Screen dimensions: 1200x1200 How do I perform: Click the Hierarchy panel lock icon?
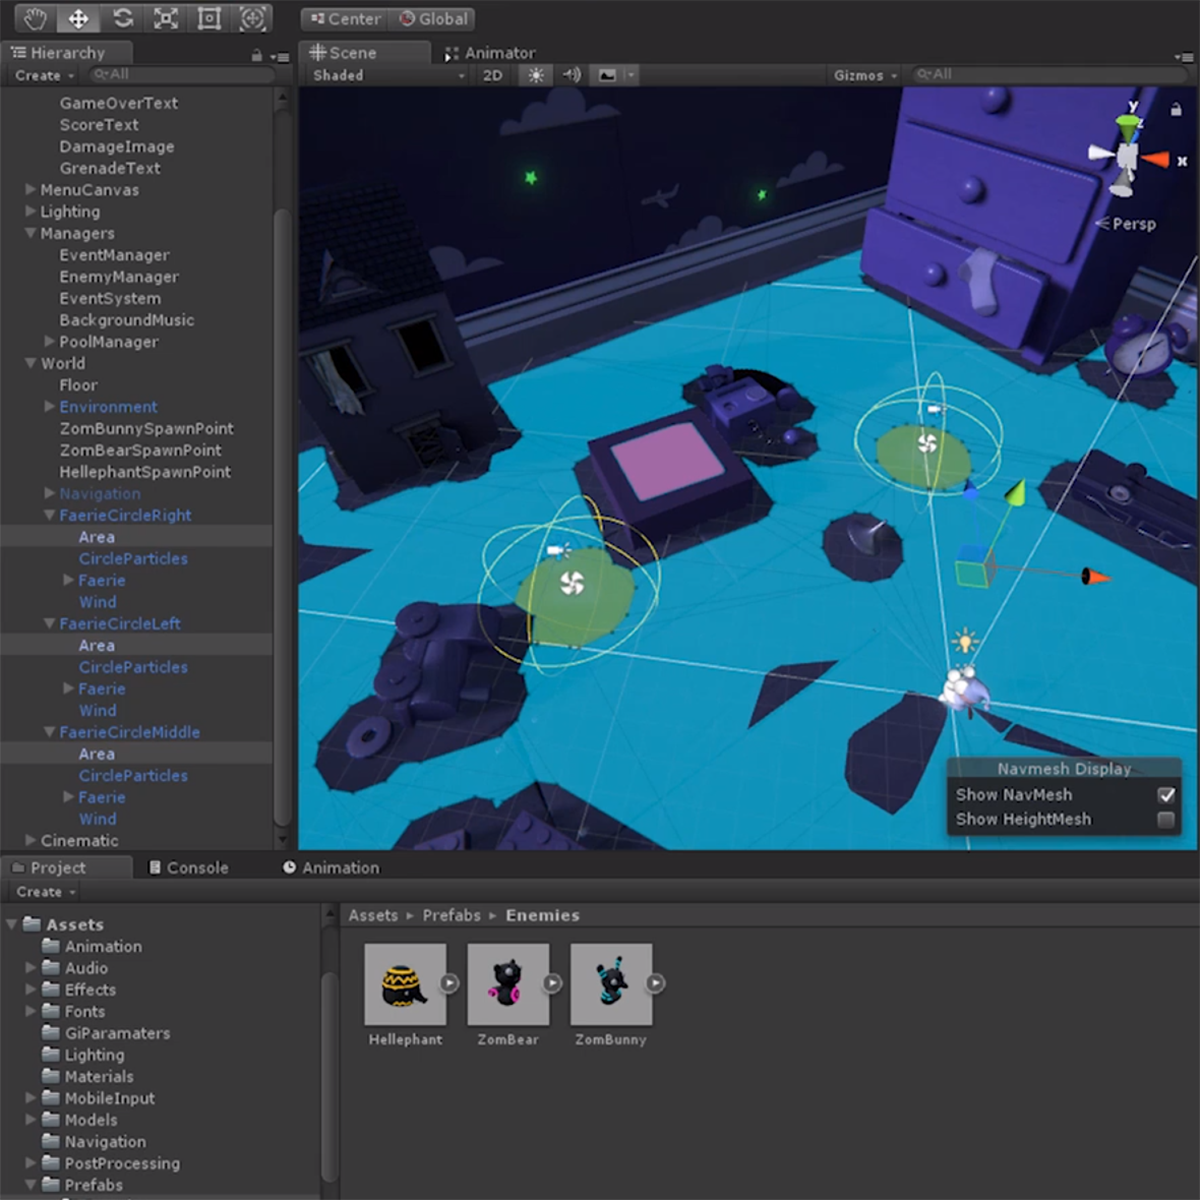click(257, 56)
